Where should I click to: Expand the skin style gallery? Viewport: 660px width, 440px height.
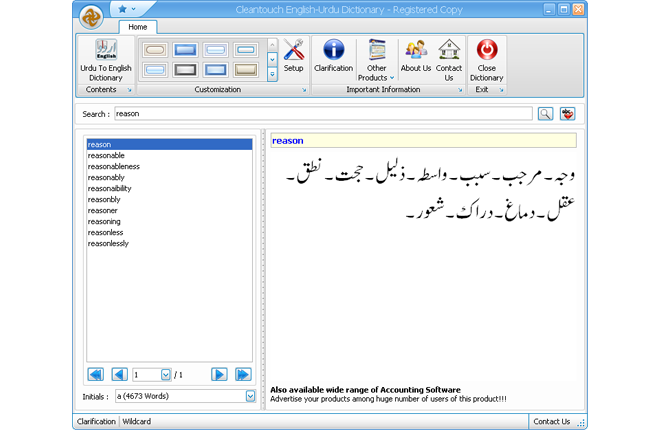[x=272, y=75]
